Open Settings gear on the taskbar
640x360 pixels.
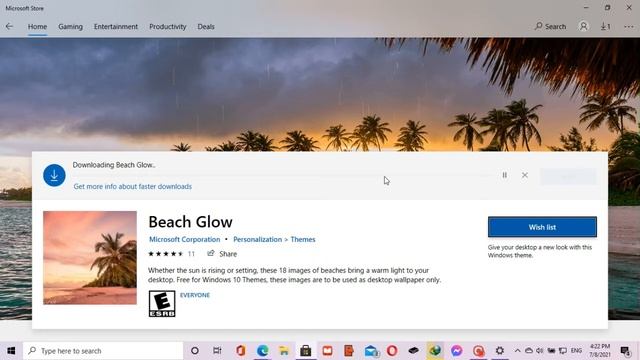click(500, 351)
